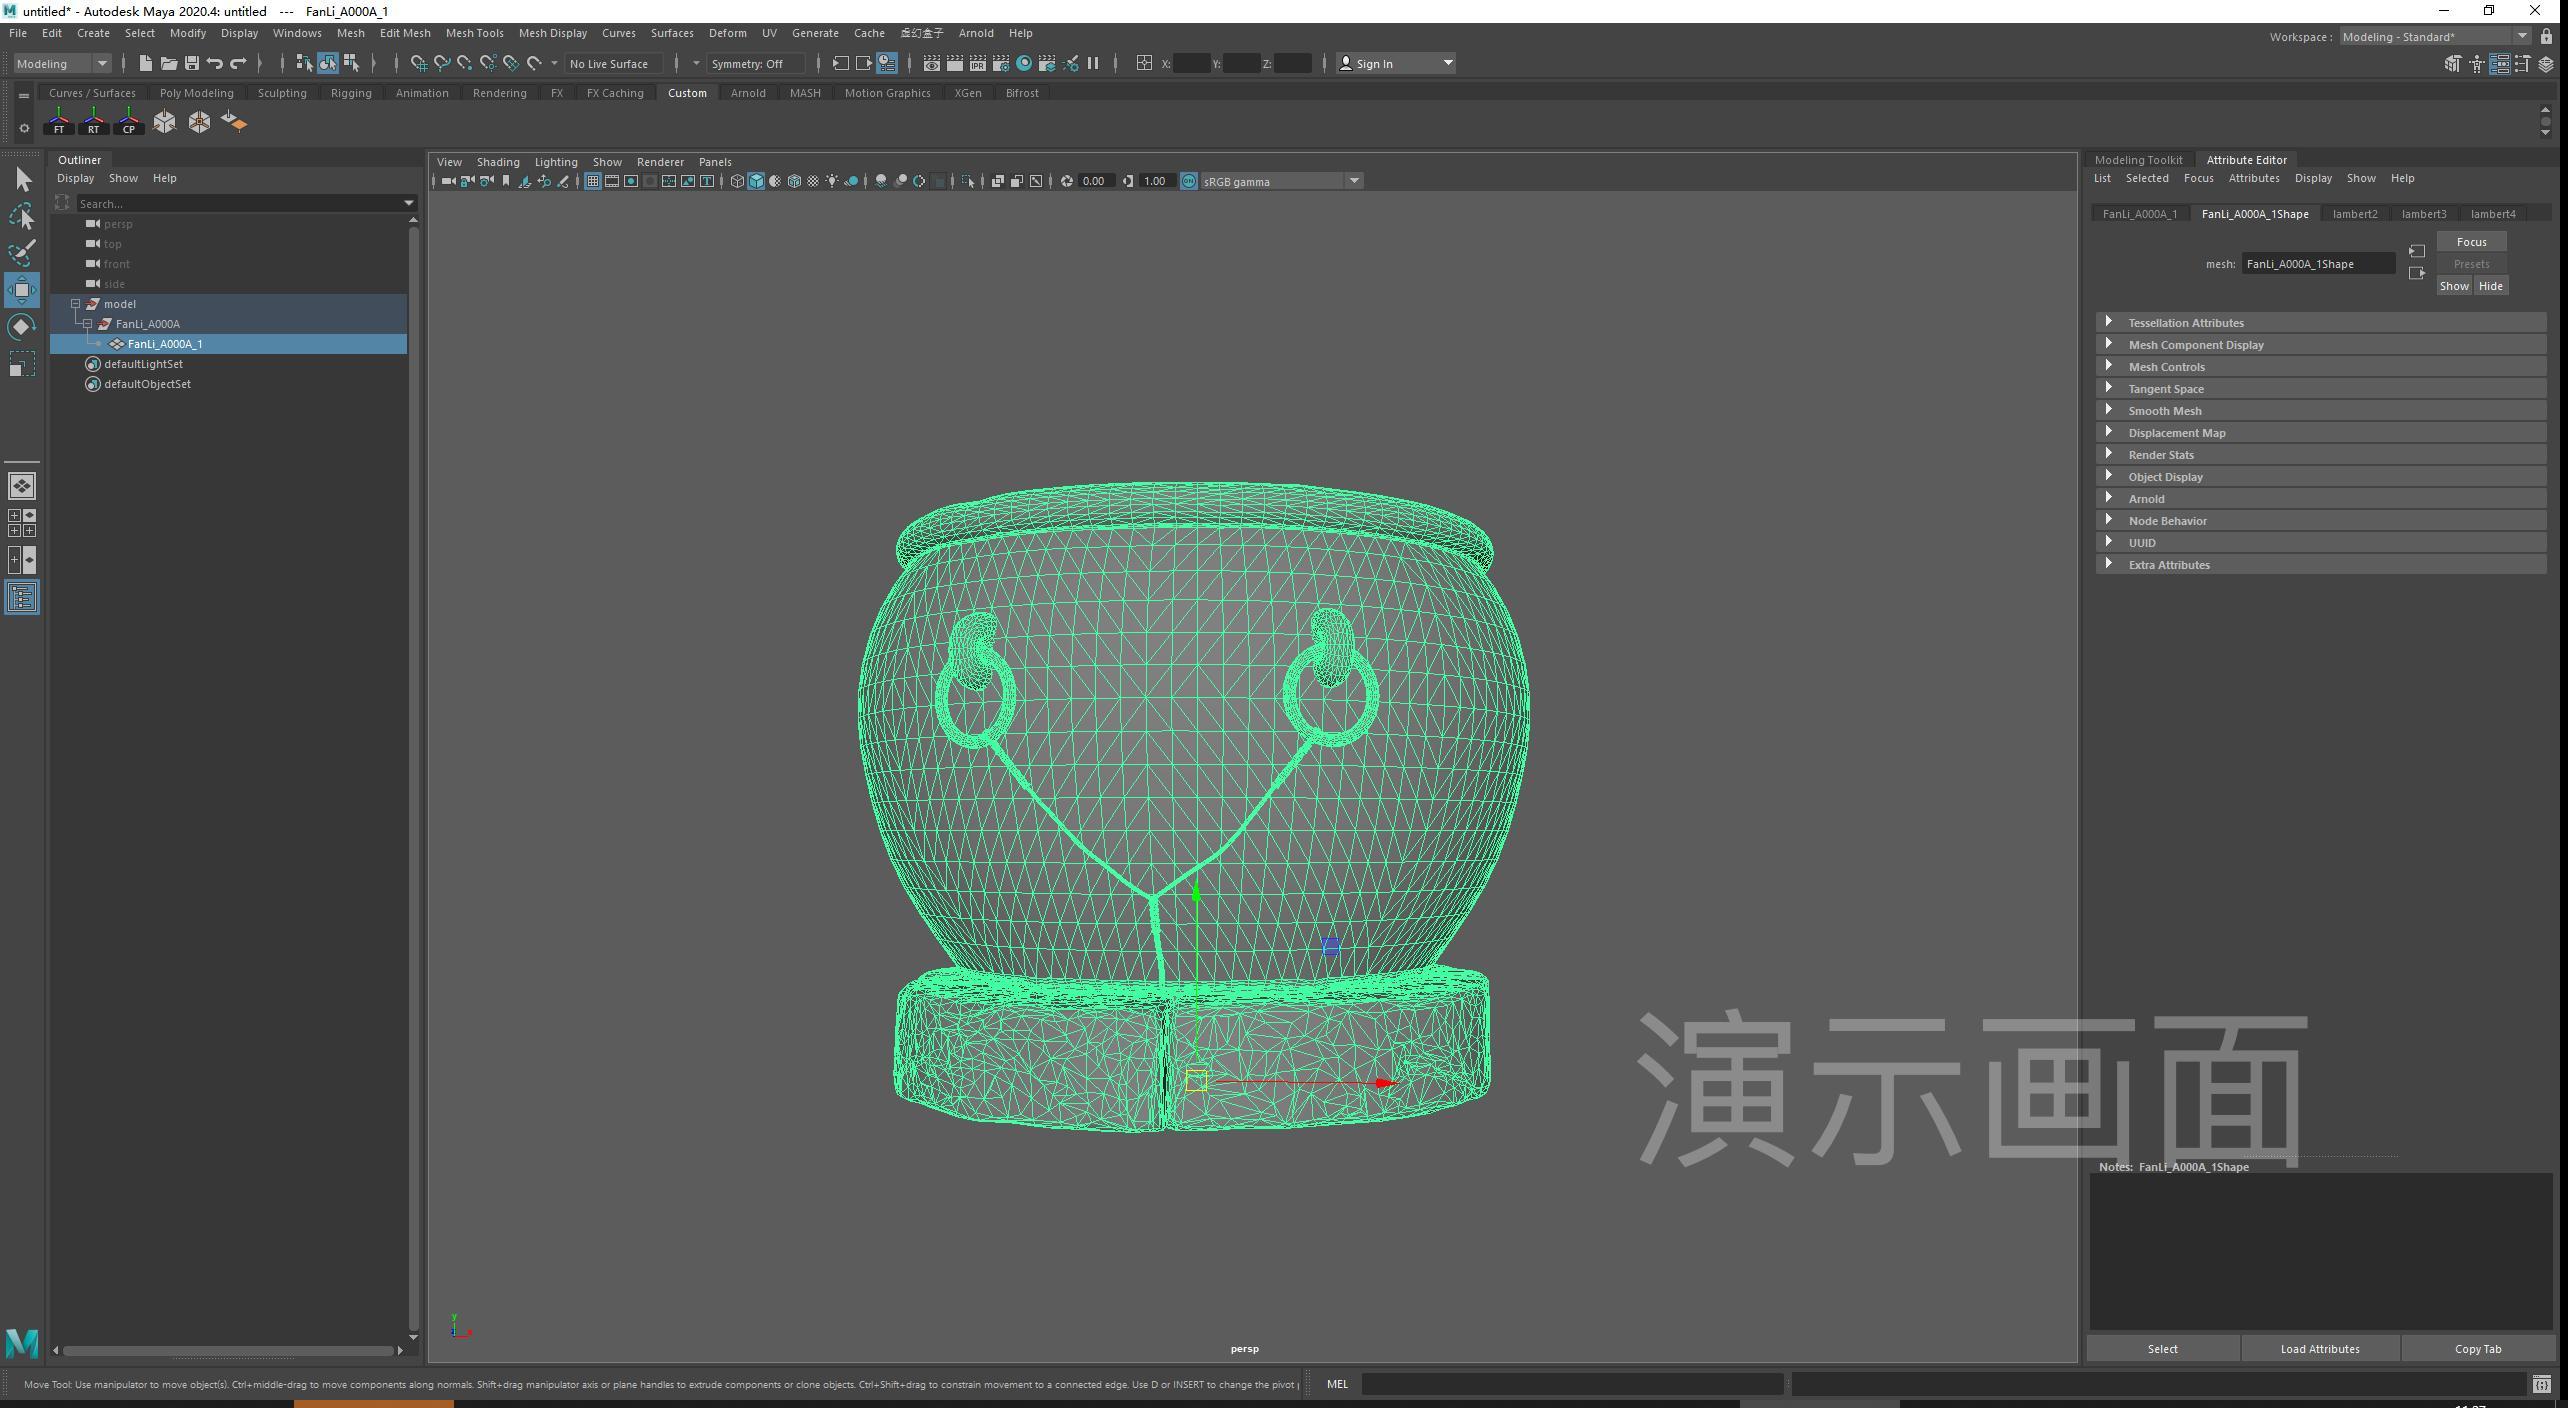The image size is (2568, 1408).
Task: Open the Symmetry: Off dropdown
Action: click(756, 63)
